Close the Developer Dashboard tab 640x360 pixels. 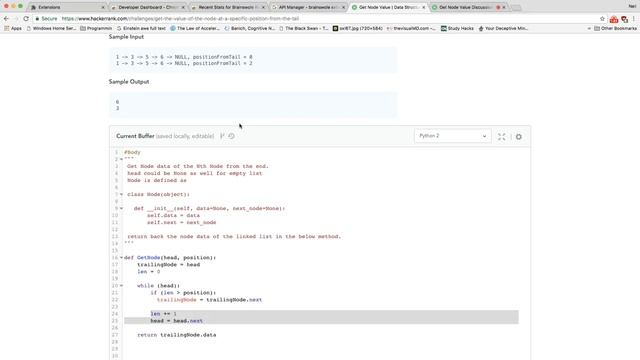[x=182, y=7]
